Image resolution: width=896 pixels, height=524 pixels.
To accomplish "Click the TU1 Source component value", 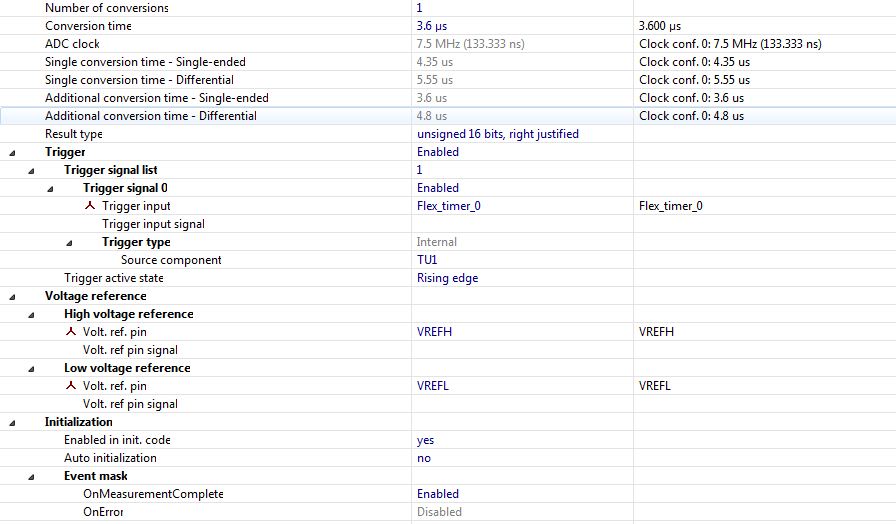I will click(427, 260).
